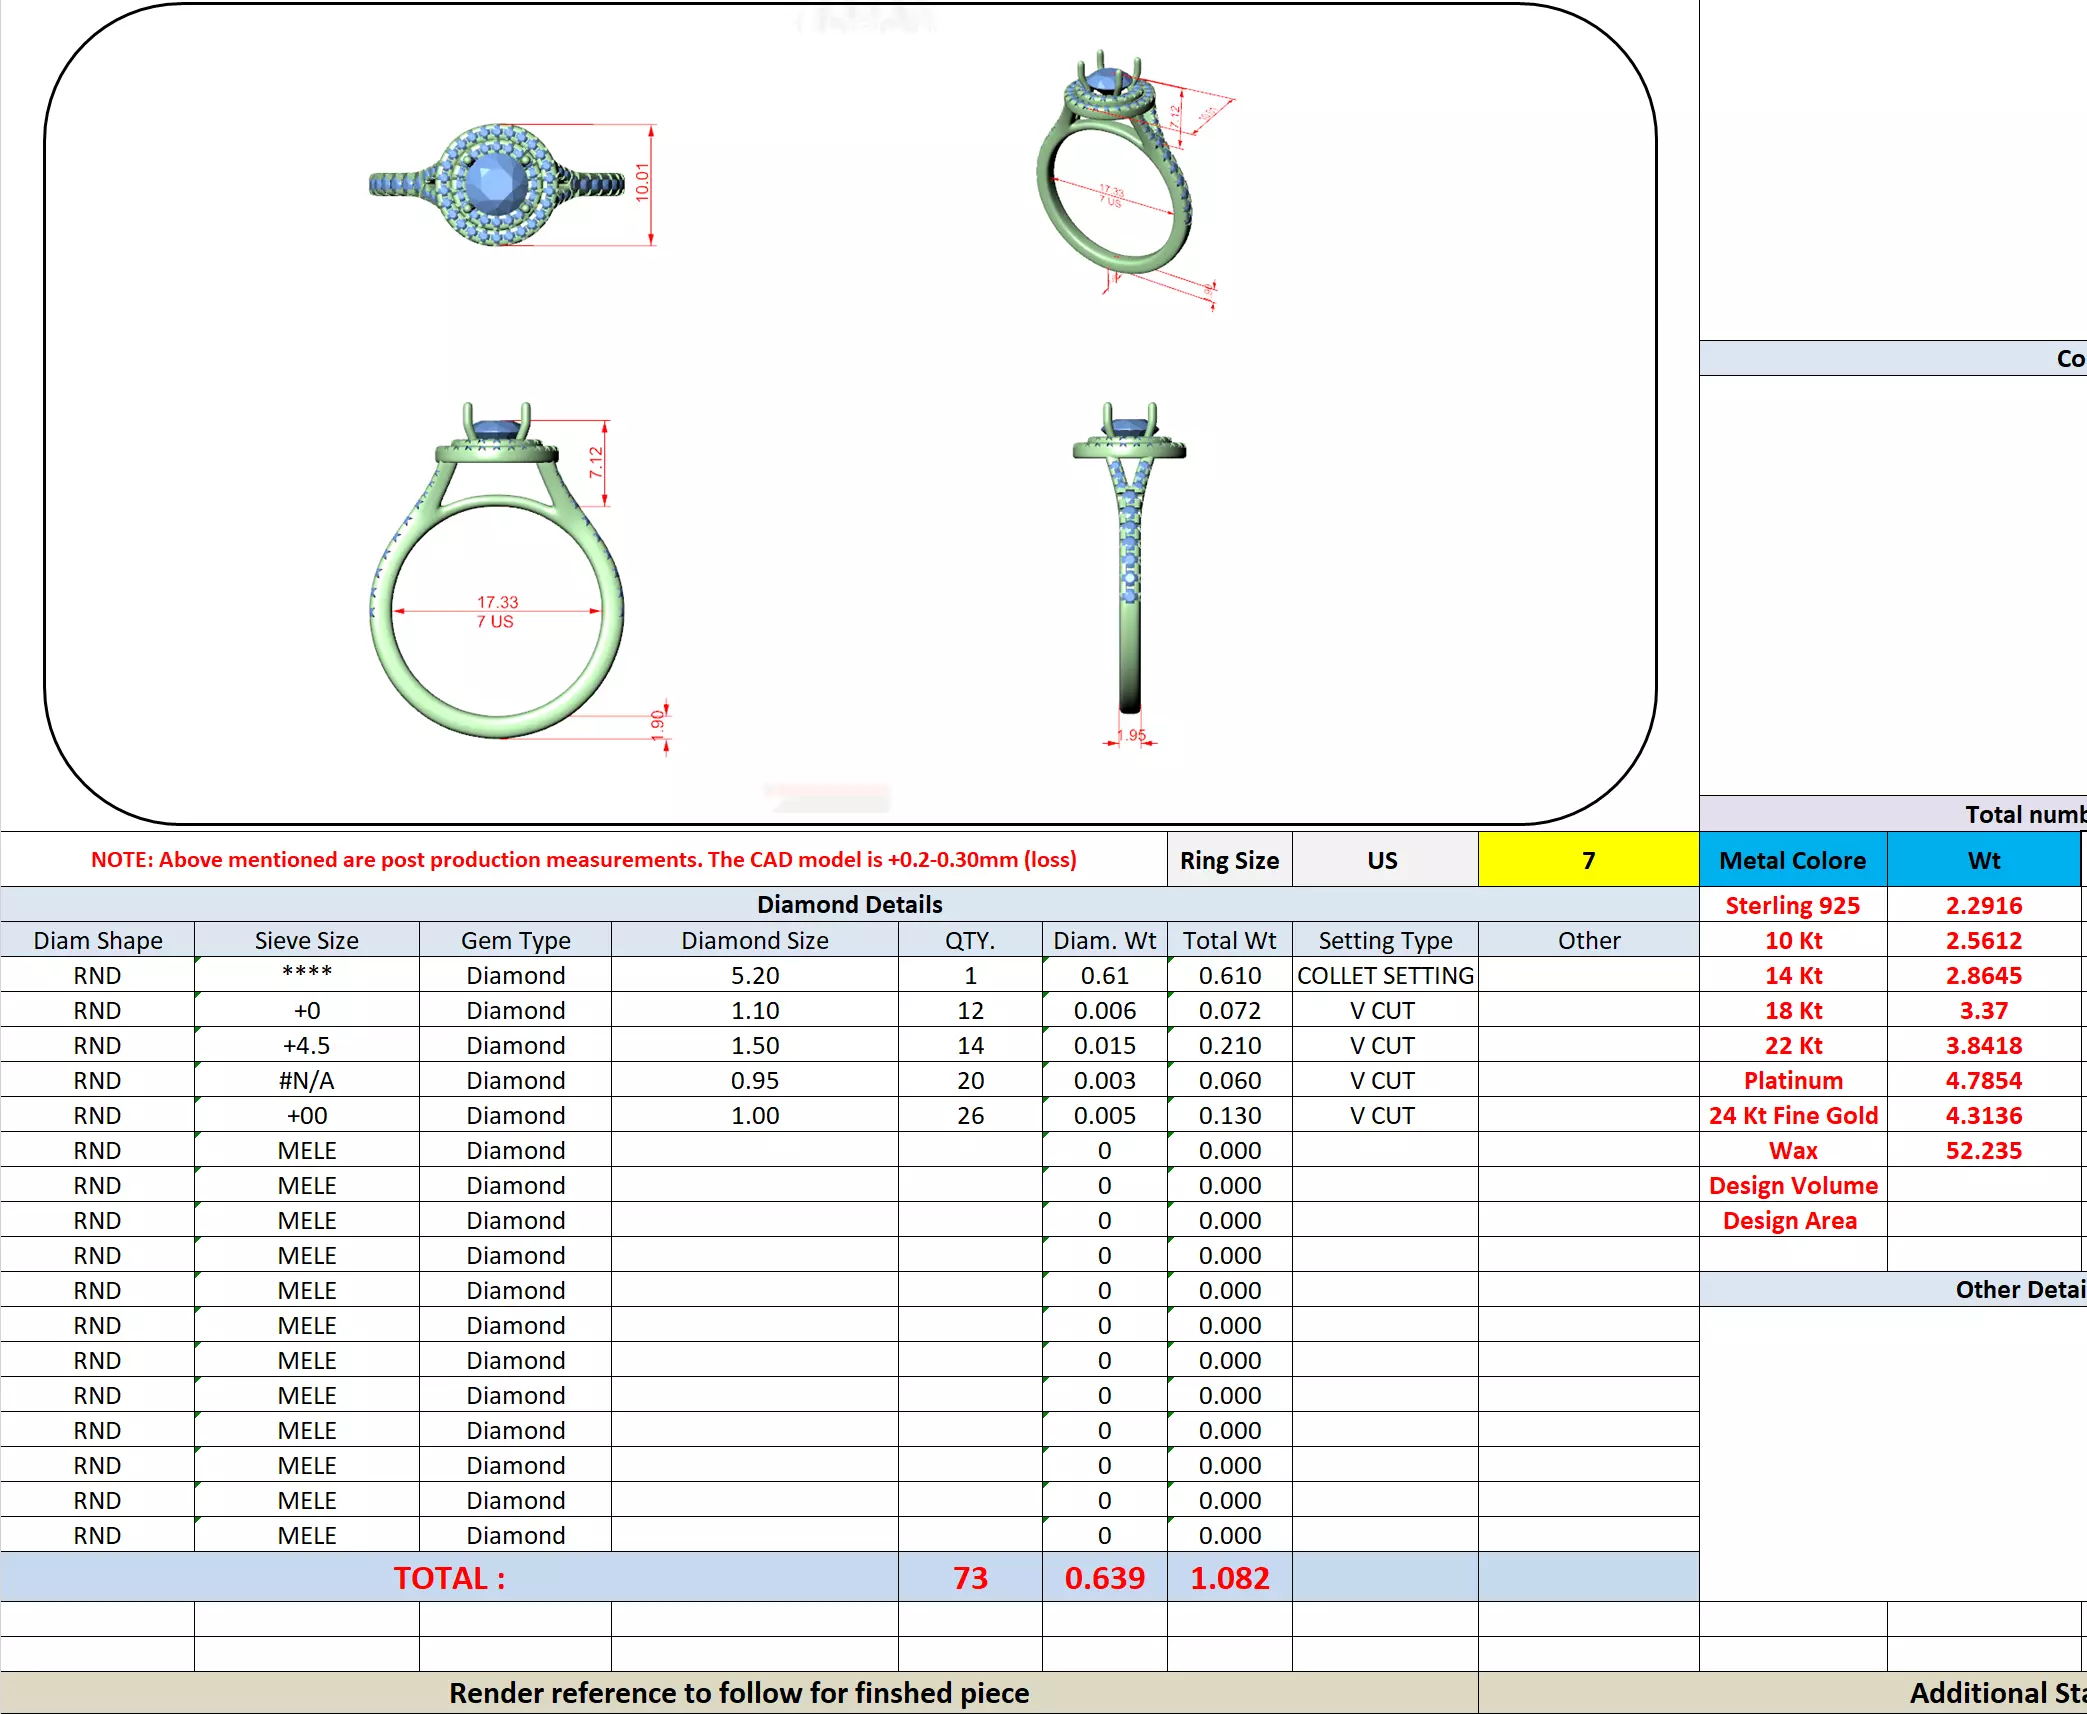Click the Design Volume label cell
Screen dimensions: 2087x1714
pos(1792,1185)
